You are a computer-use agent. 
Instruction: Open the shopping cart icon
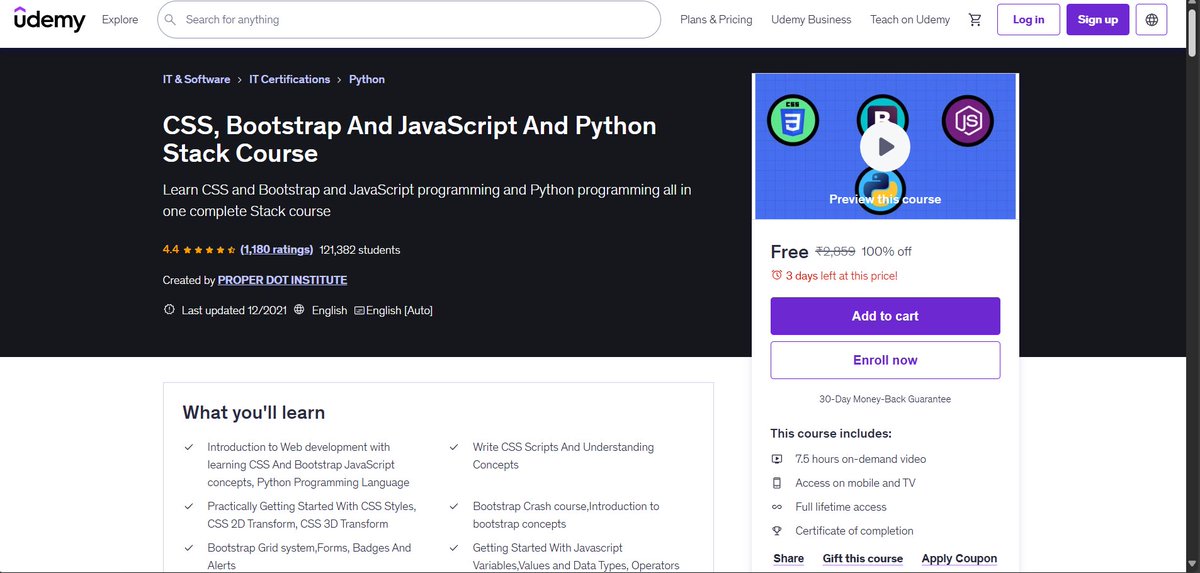pos(975,19)
